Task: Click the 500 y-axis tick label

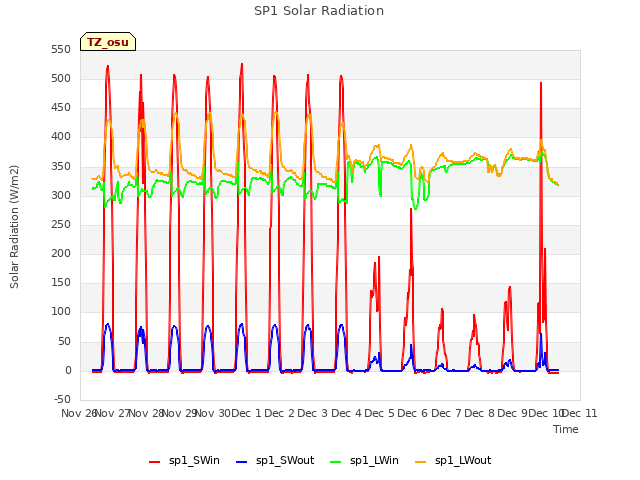Action: pyautogui.click(x=61, y=78)
